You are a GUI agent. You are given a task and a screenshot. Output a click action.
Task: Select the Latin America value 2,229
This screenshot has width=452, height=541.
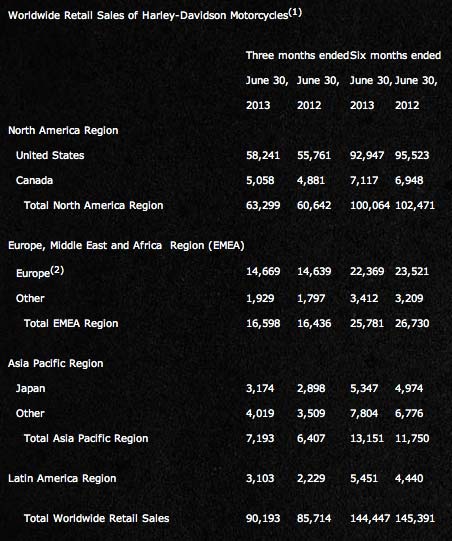(311, 479)
